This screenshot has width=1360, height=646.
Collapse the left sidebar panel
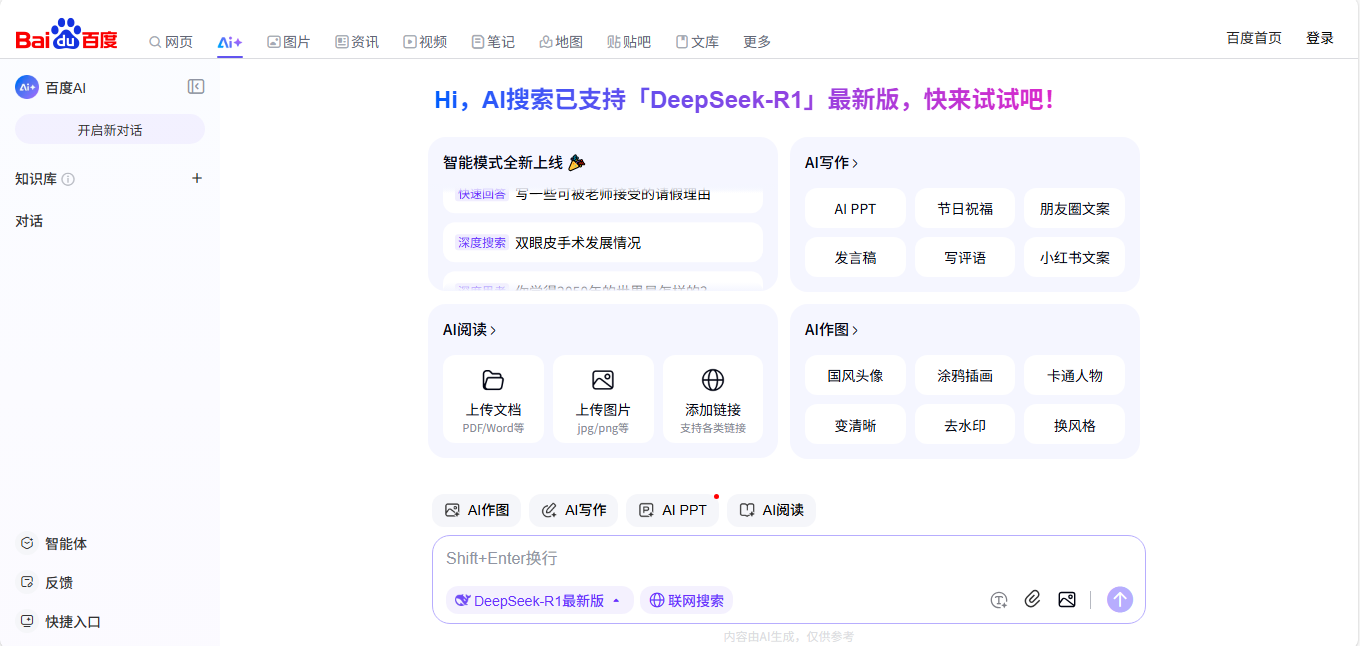tap(196, 87)
